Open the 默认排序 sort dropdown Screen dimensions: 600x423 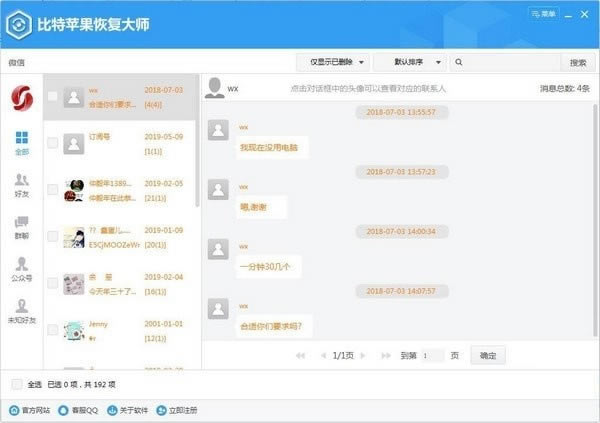(410, 62)
